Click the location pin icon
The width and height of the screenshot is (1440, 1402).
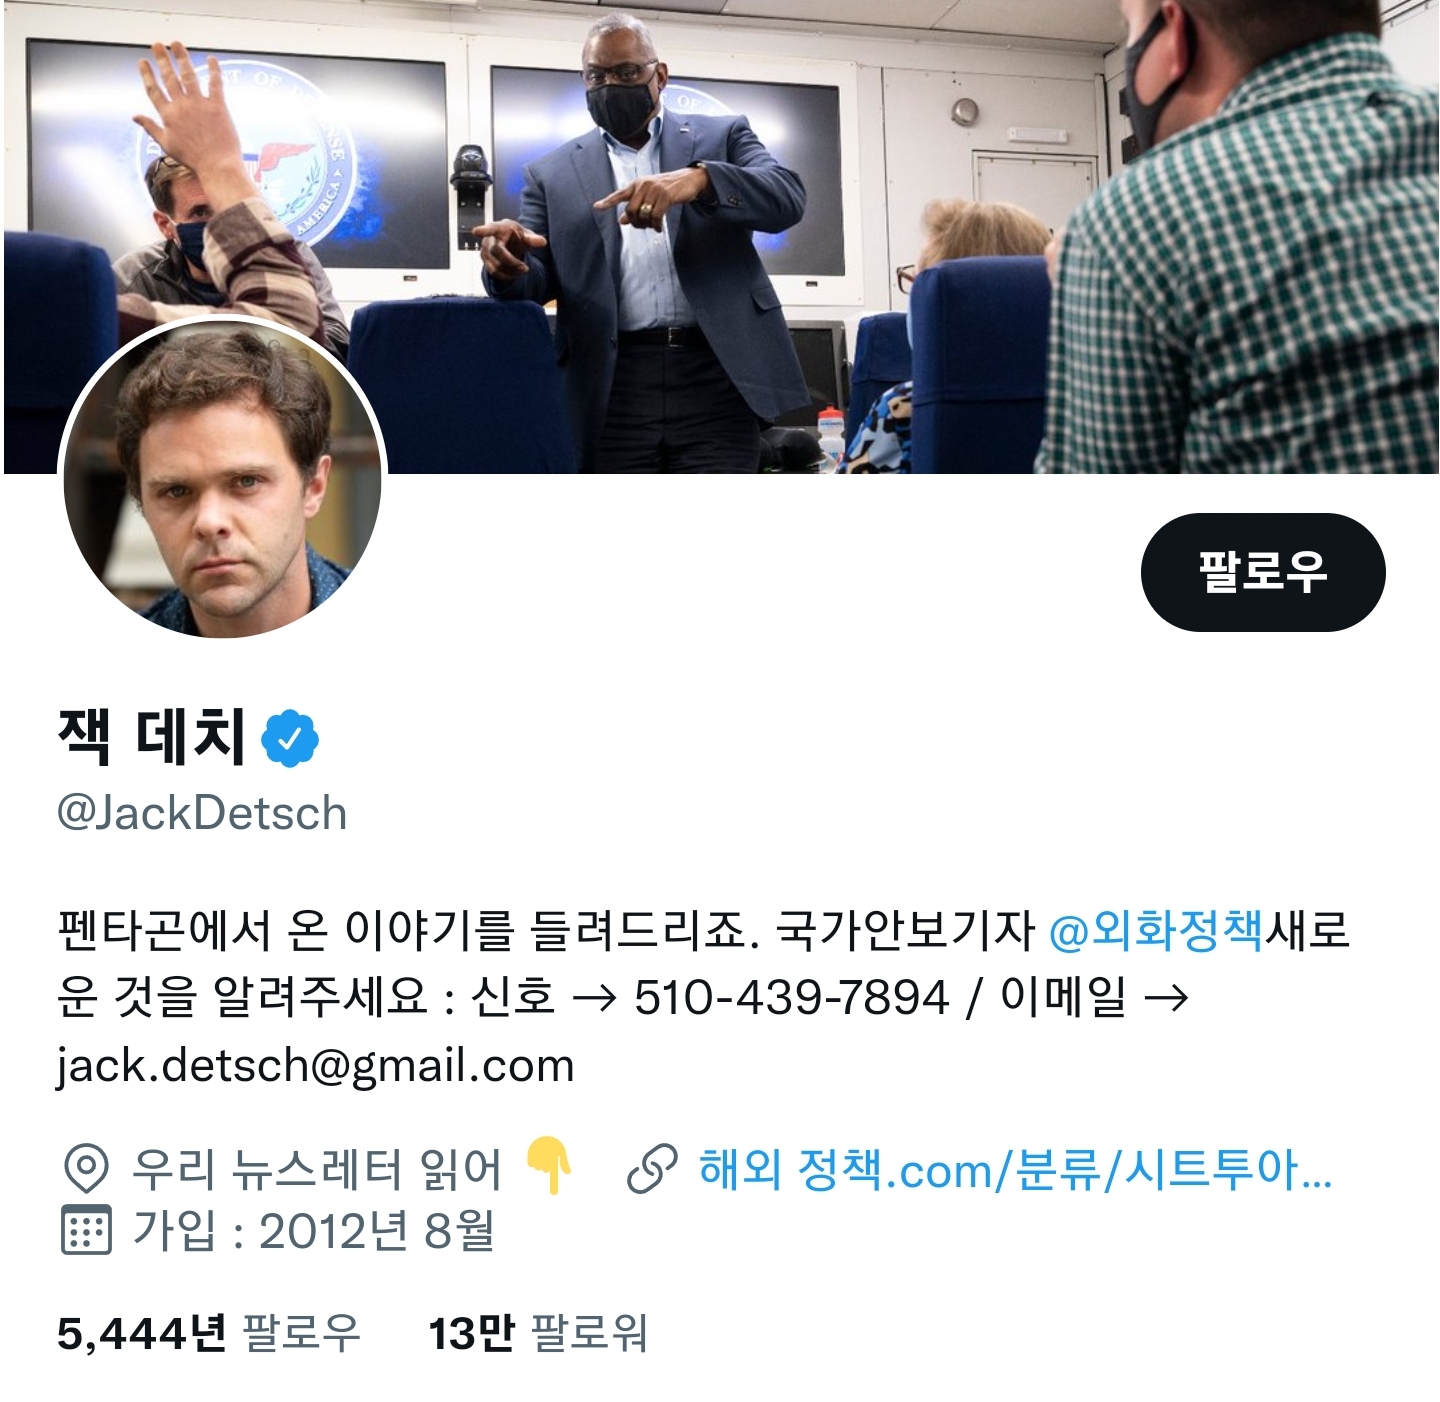(86, 1168)
